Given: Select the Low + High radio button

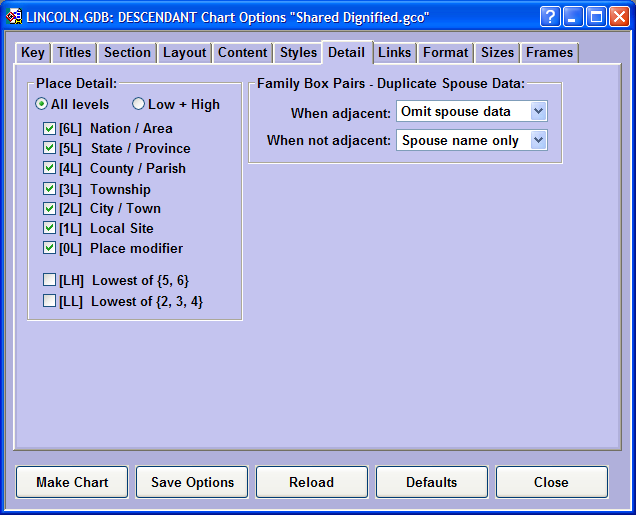Looking at the screenshot, I should click(x=139, y=105).
